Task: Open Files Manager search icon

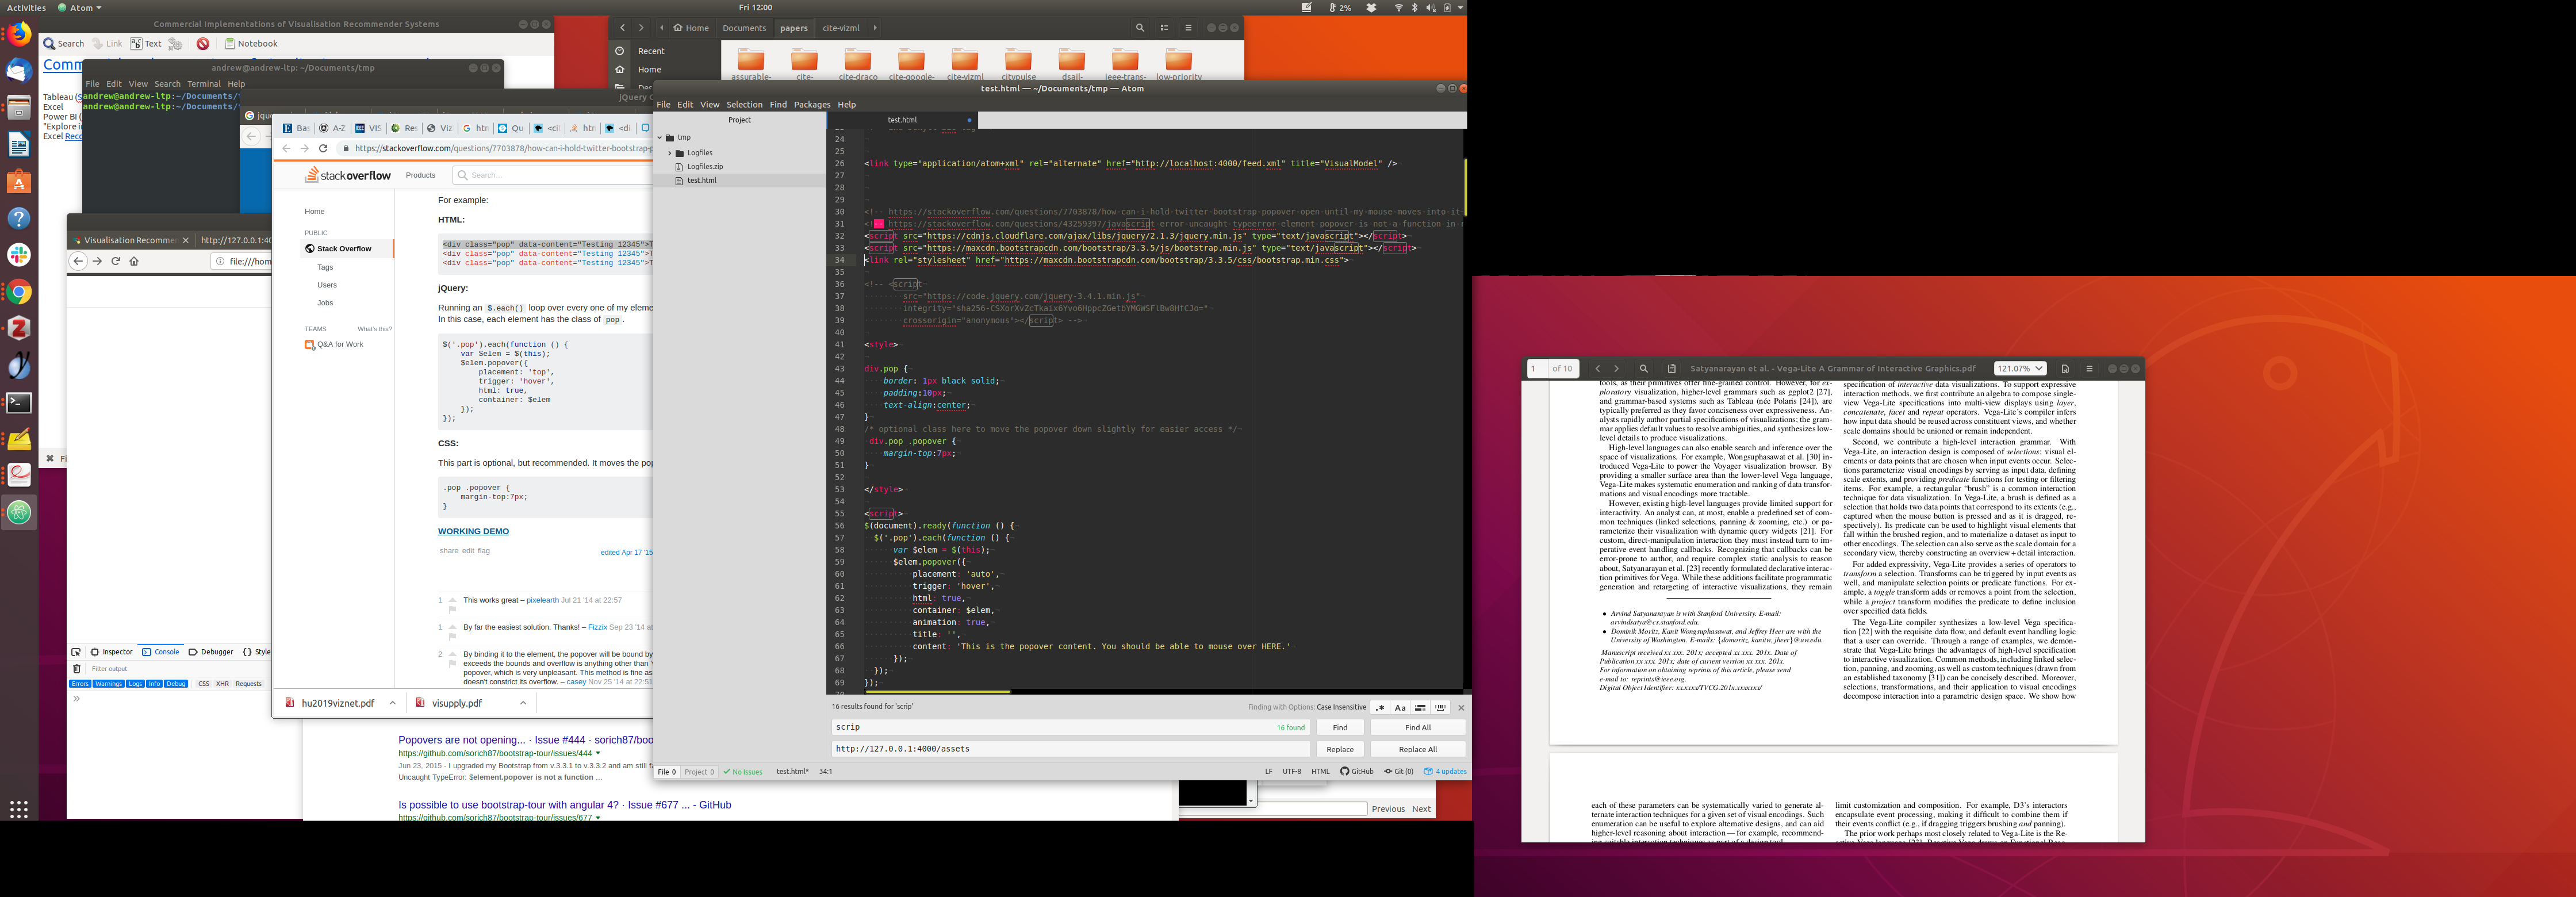Action: (x=1139, y=28)
